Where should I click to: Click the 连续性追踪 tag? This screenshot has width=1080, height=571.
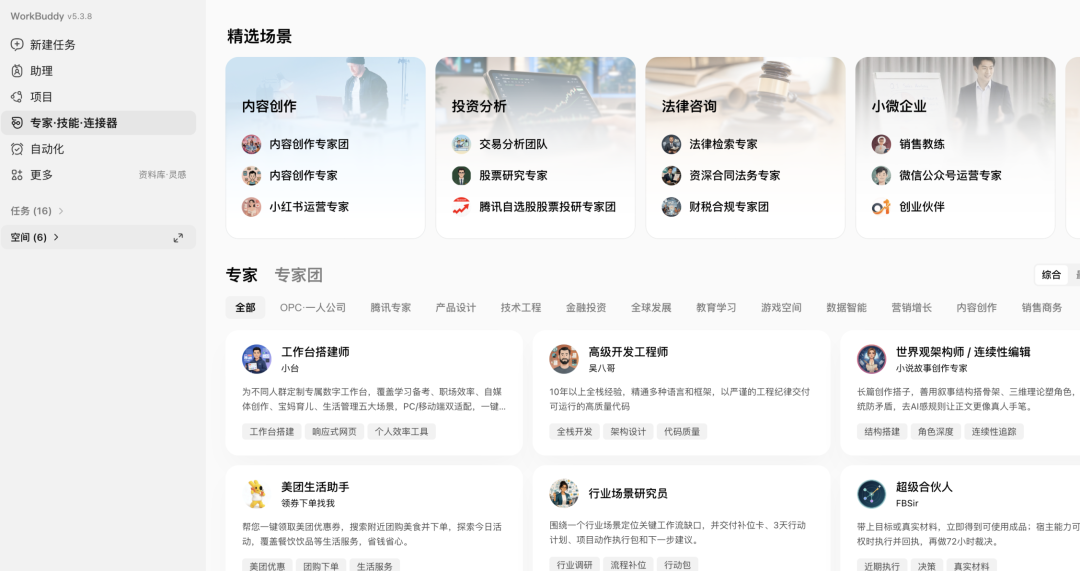[x=994, y=432]
